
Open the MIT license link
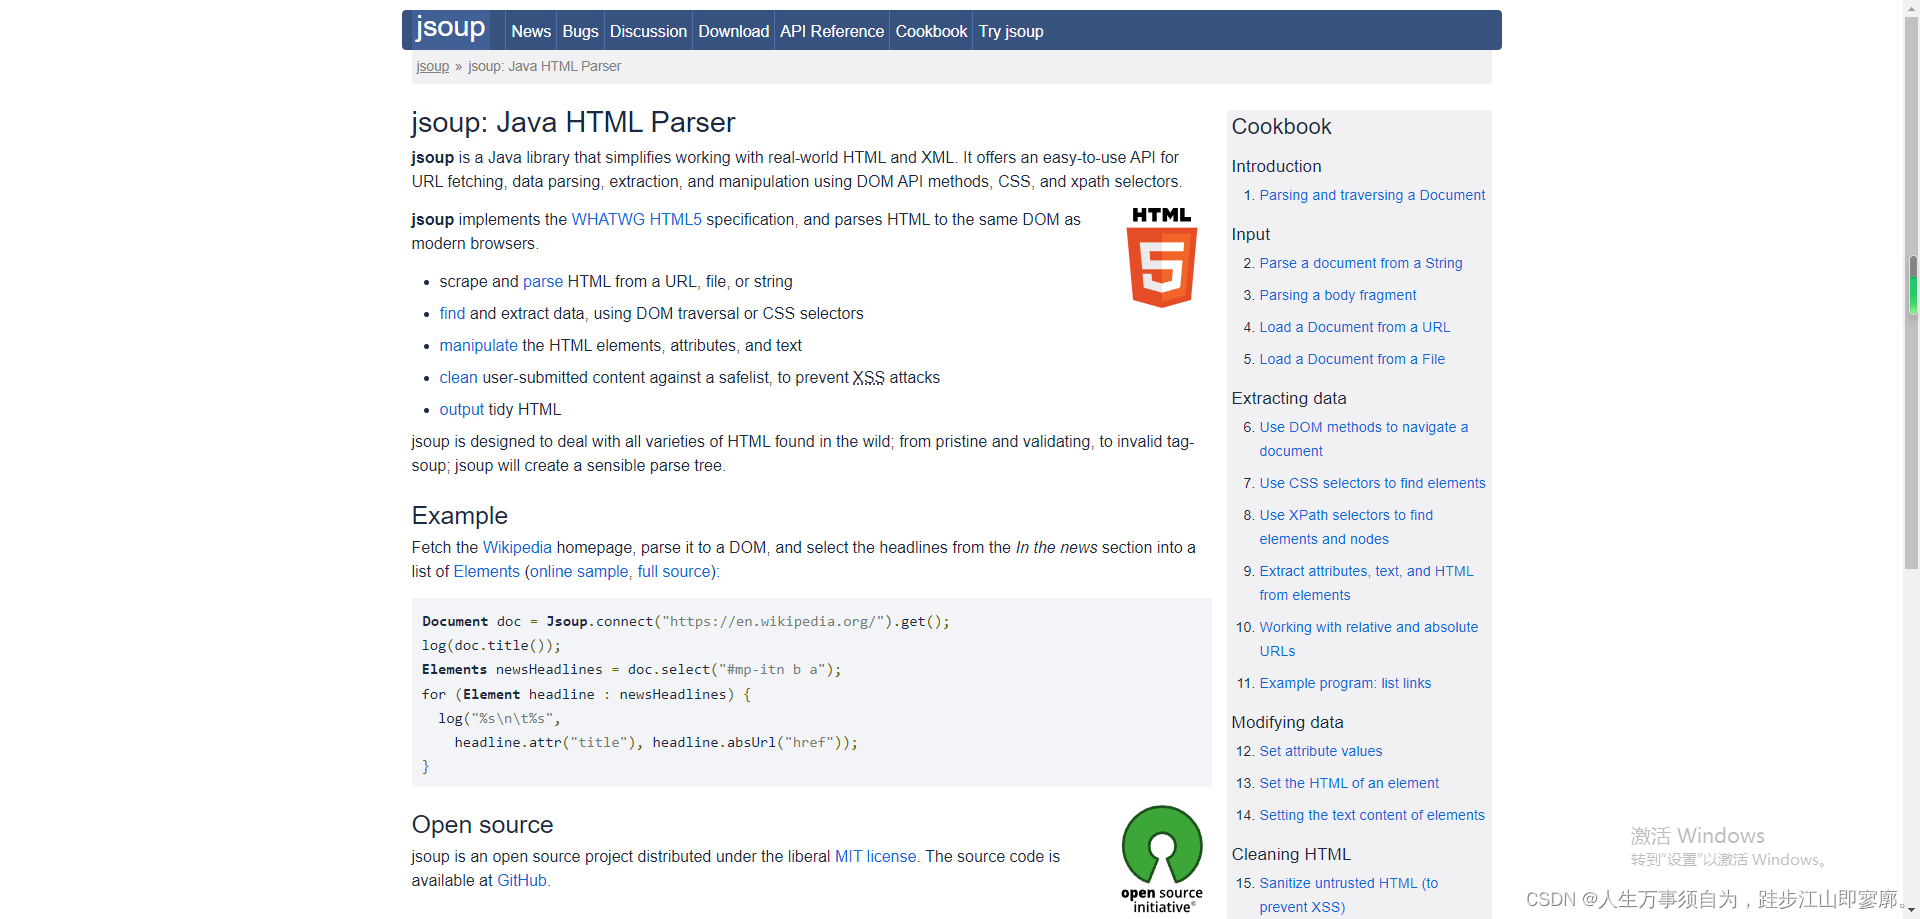click(x=875, y=856)
